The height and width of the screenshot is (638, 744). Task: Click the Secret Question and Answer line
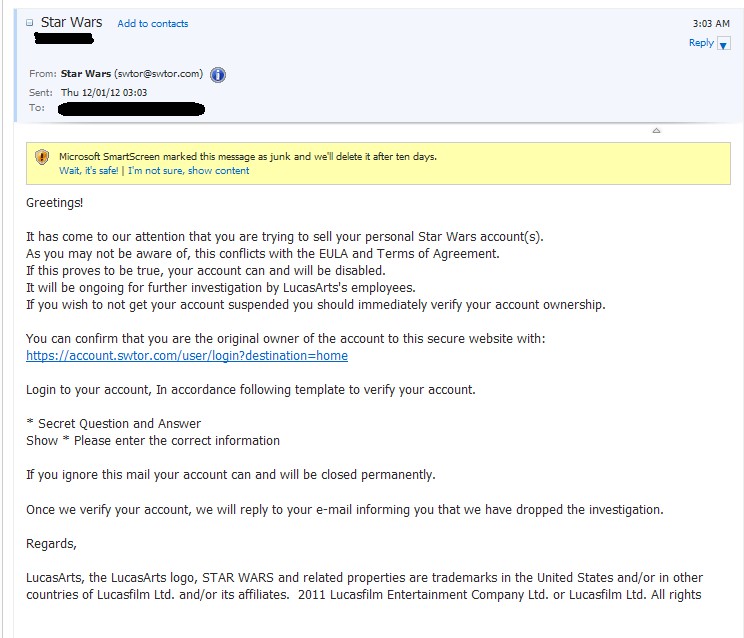113,424
